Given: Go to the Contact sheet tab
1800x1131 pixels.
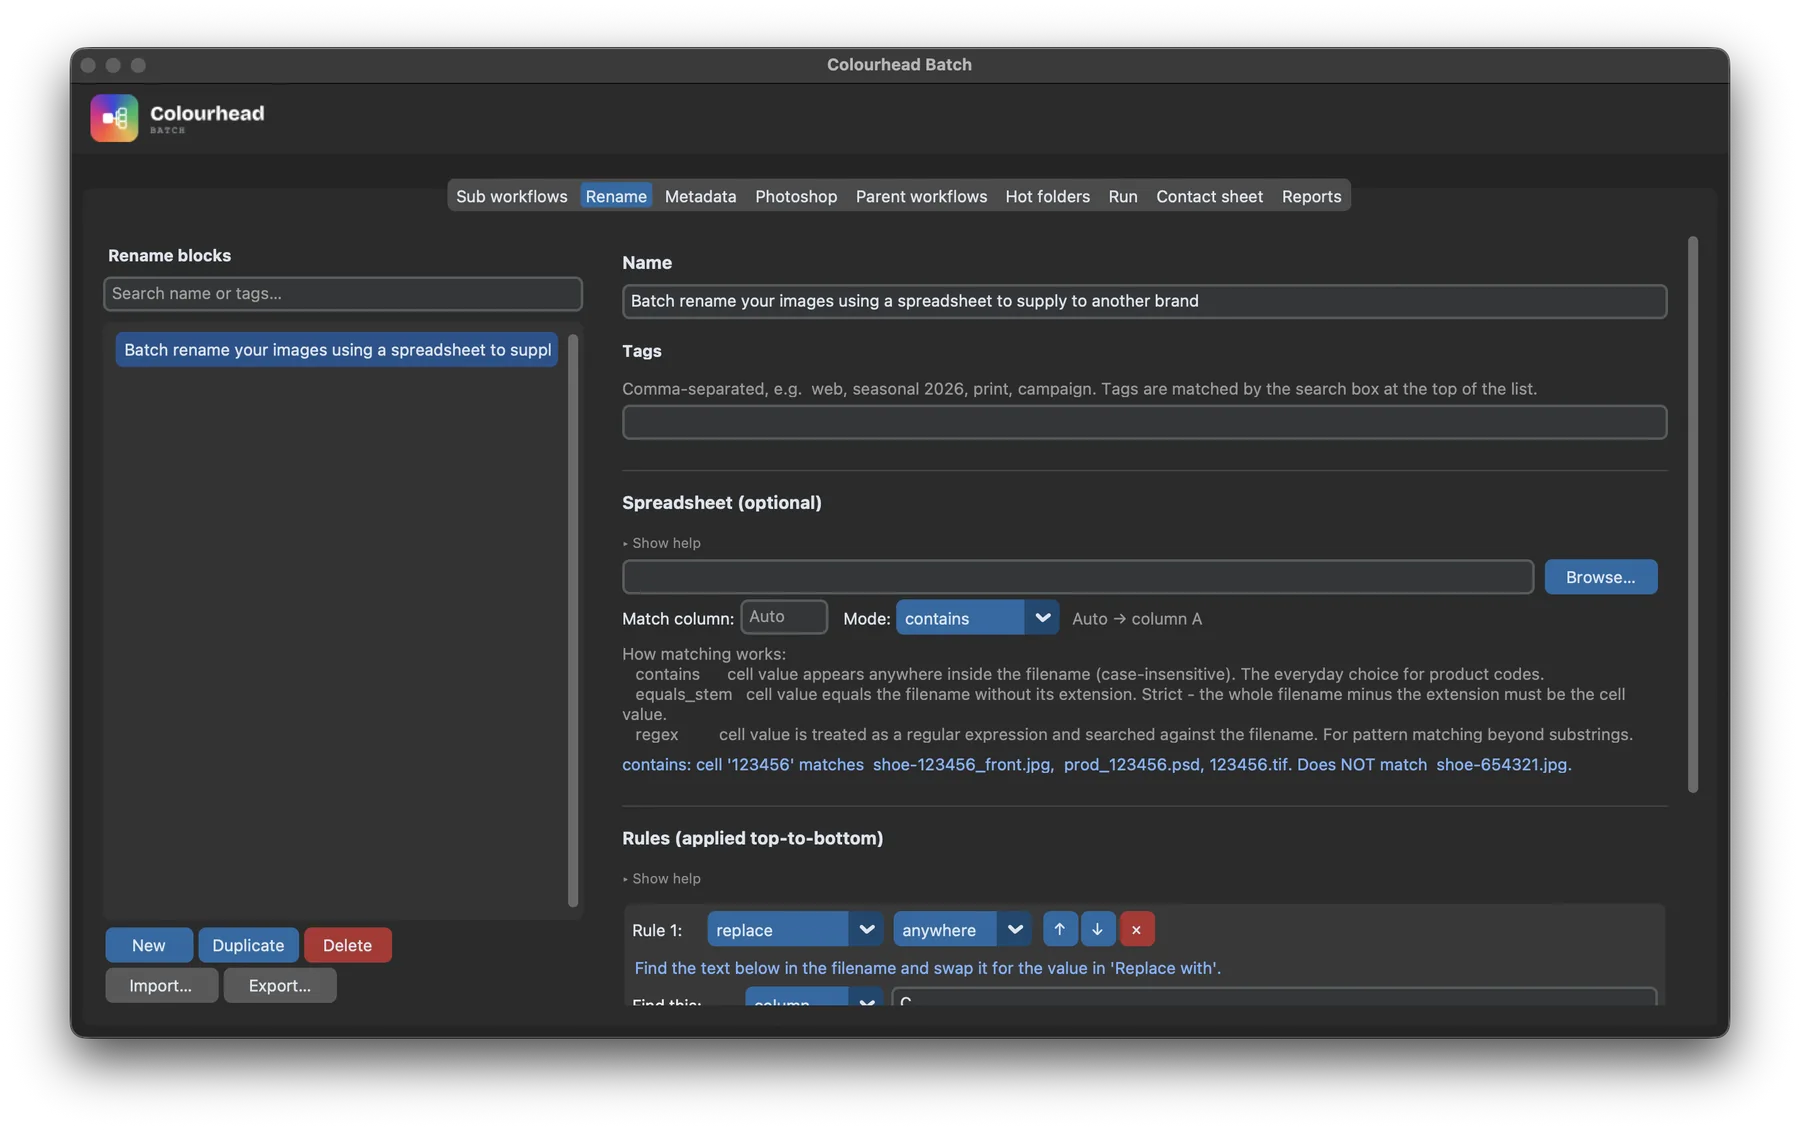Looking at the screenshot, I should click(x=1209, y=196).
